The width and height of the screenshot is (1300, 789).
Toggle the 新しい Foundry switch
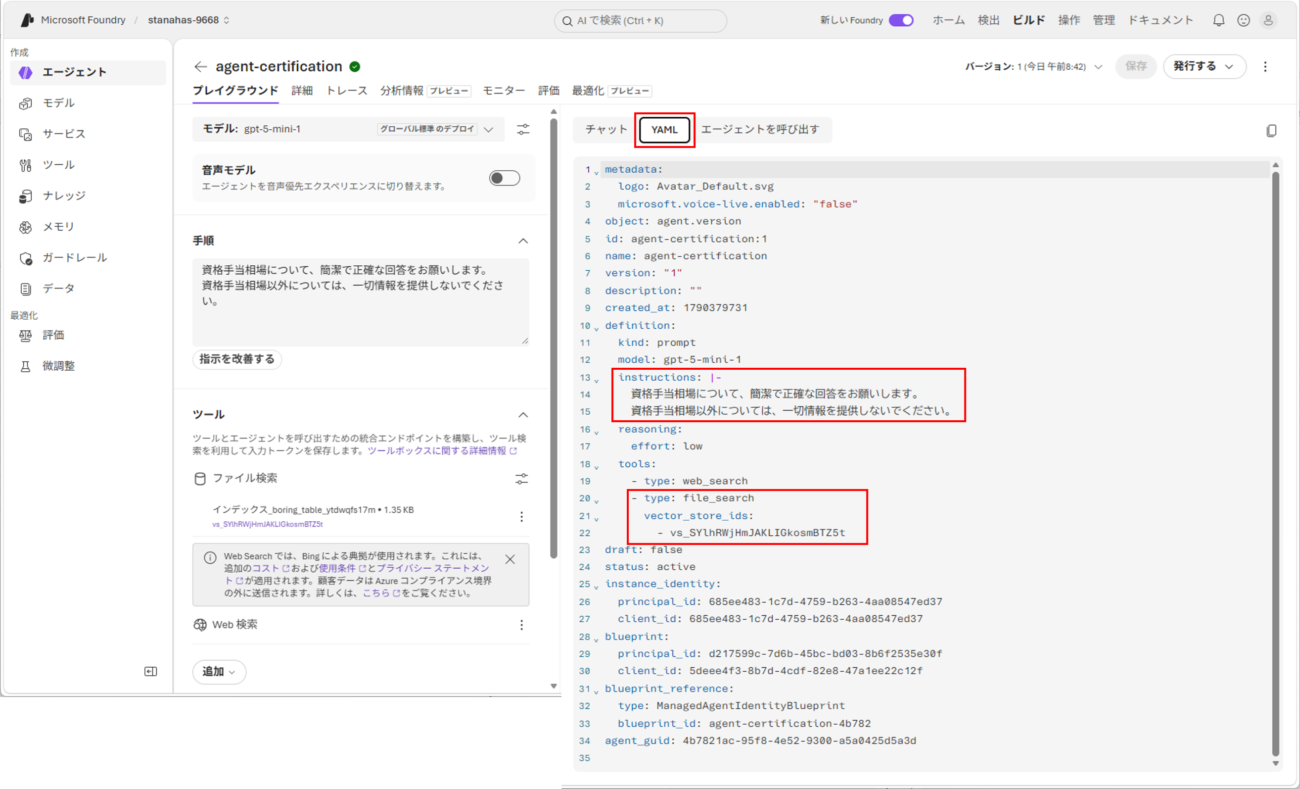coord(901,20)
